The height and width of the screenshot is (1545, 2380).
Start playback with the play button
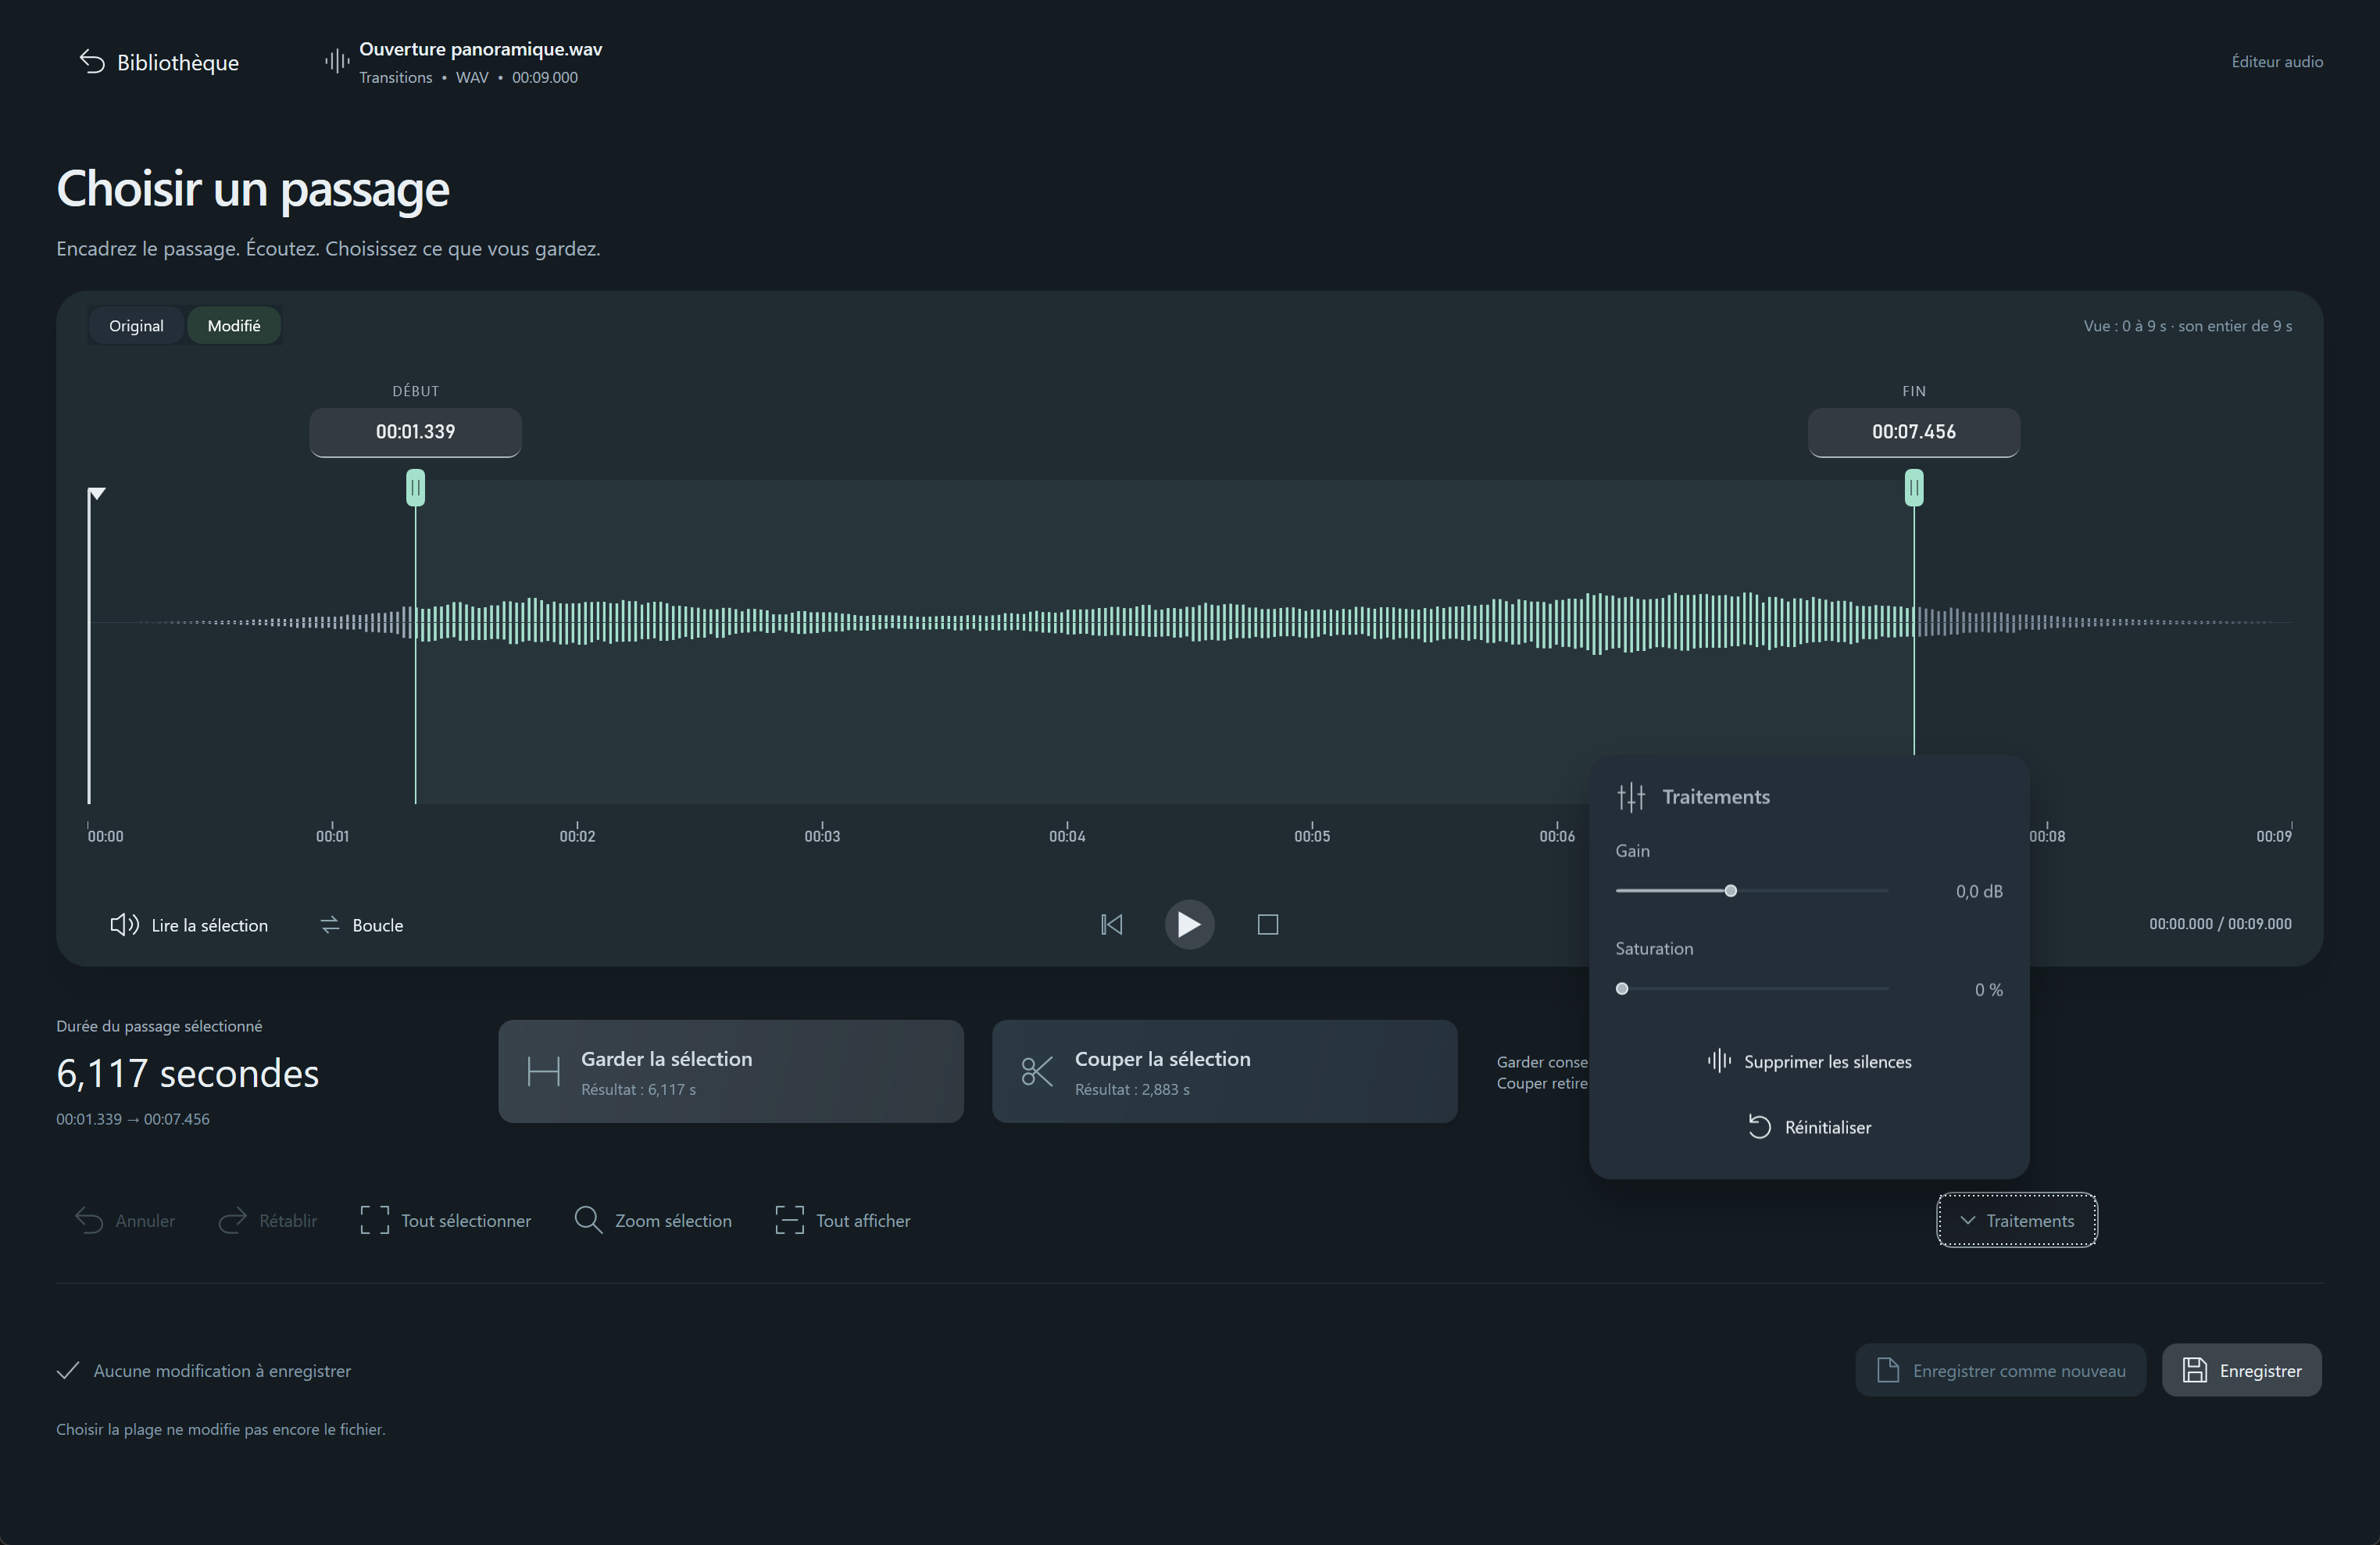[1189, 925]
